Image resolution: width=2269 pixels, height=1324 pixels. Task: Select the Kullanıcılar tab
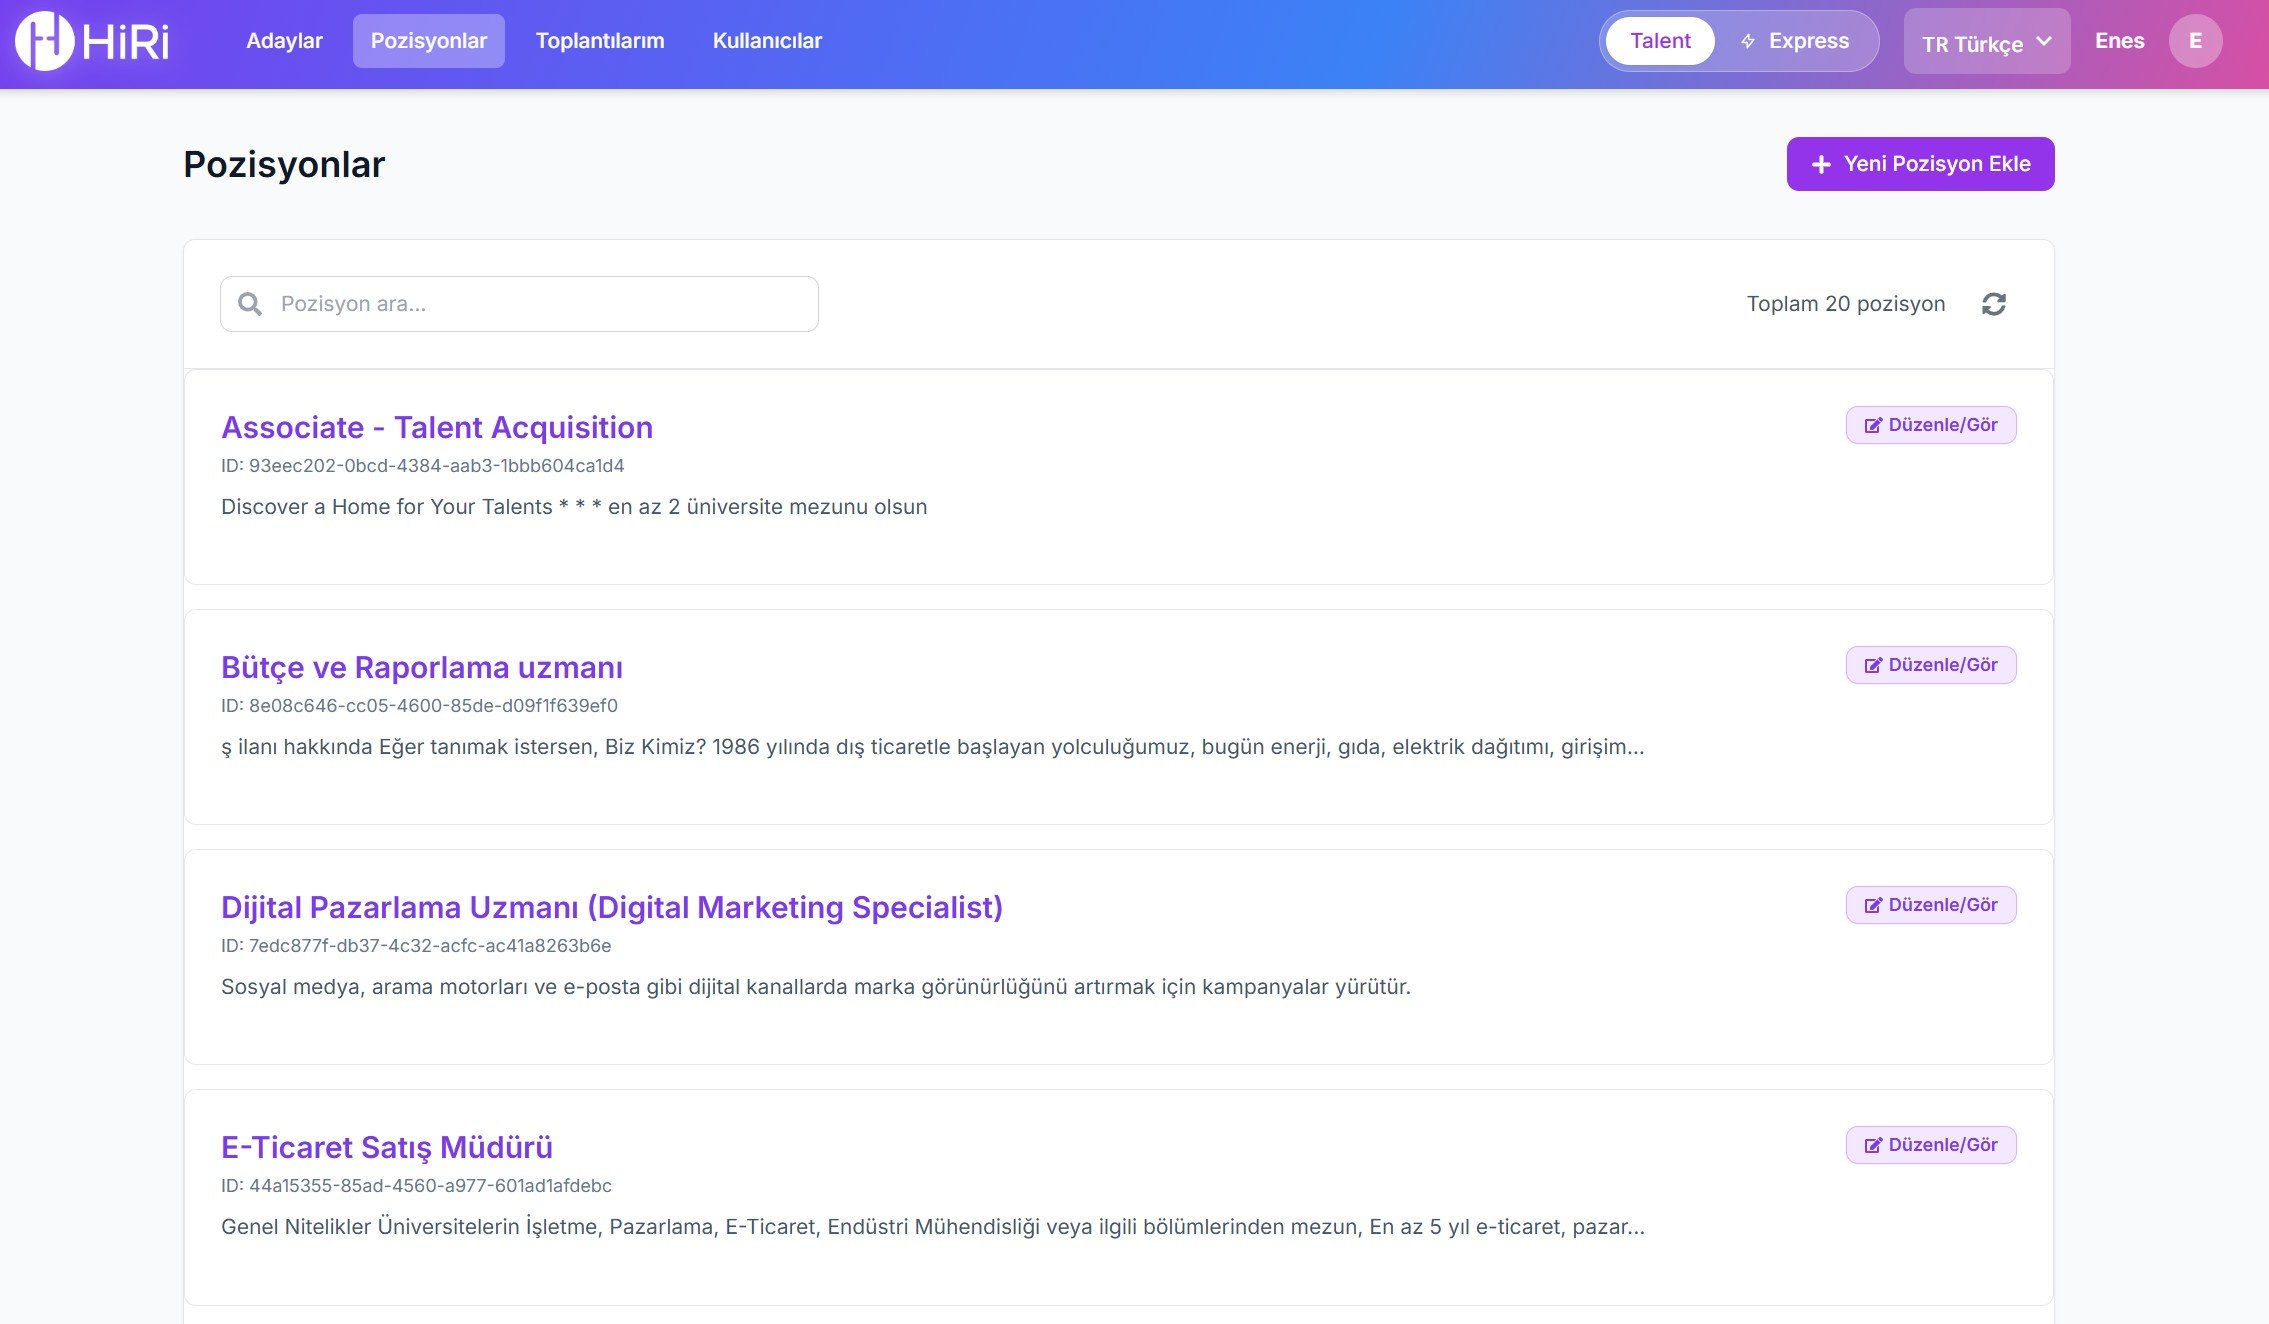(x=767, y=41)
